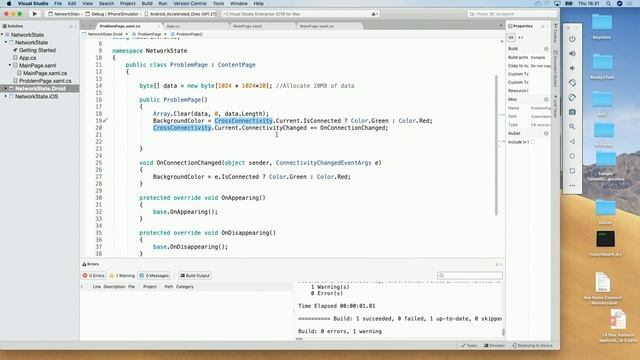The width and height of the screenshot is (640, 360).
Task: Run the project with the play button
Action: coord(35,14)
